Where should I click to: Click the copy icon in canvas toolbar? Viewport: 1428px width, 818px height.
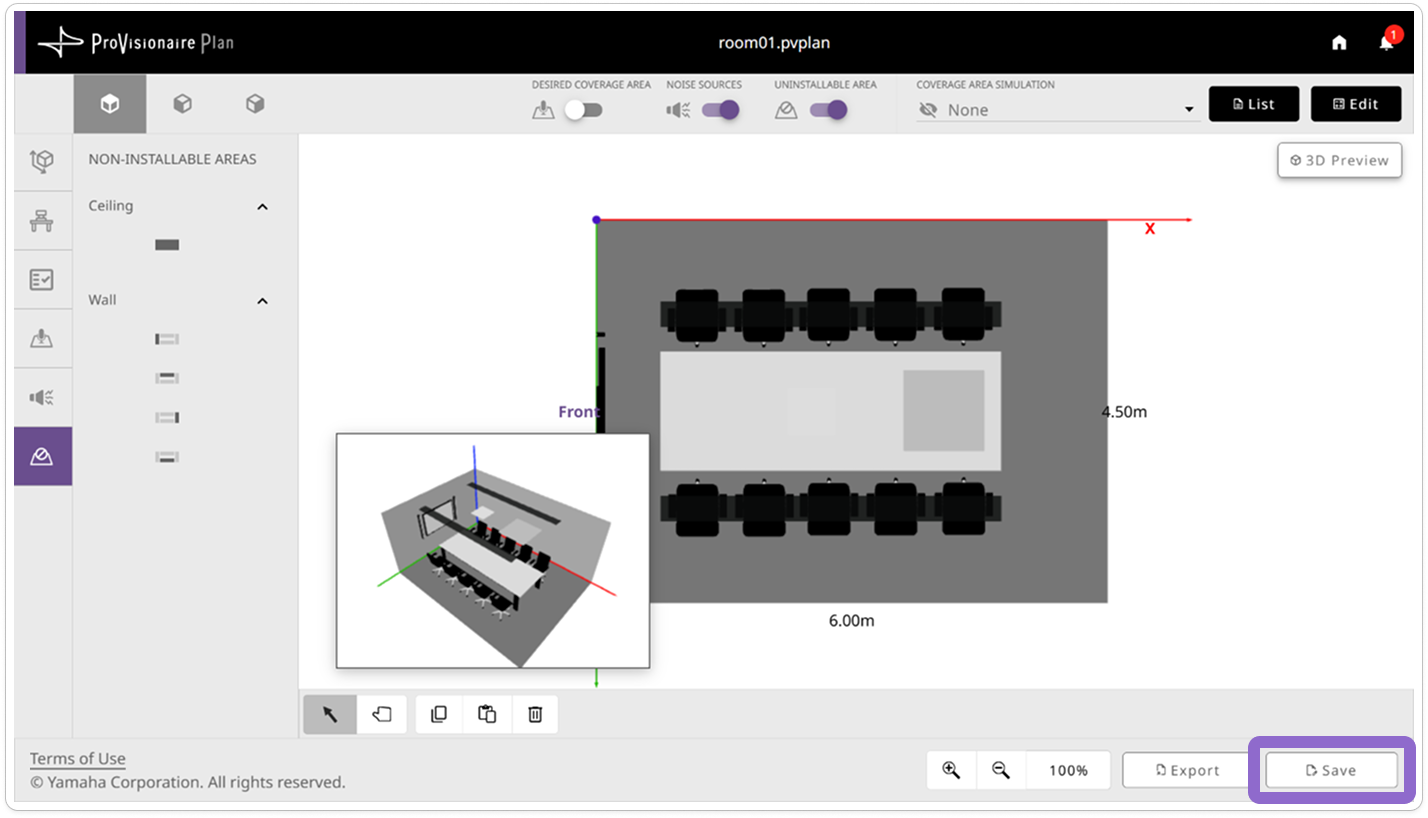coord(439,714)
